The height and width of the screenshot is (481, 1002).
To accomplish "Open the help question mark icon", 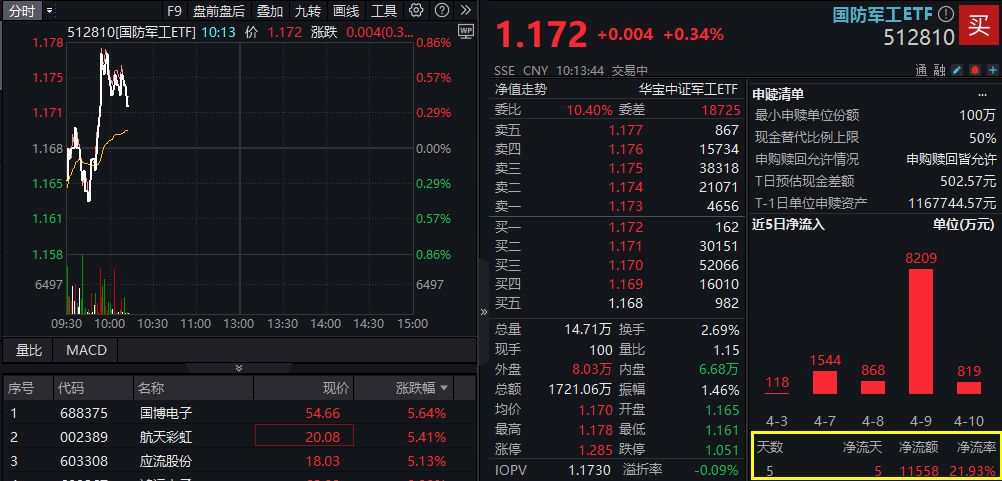I will 441,10.
